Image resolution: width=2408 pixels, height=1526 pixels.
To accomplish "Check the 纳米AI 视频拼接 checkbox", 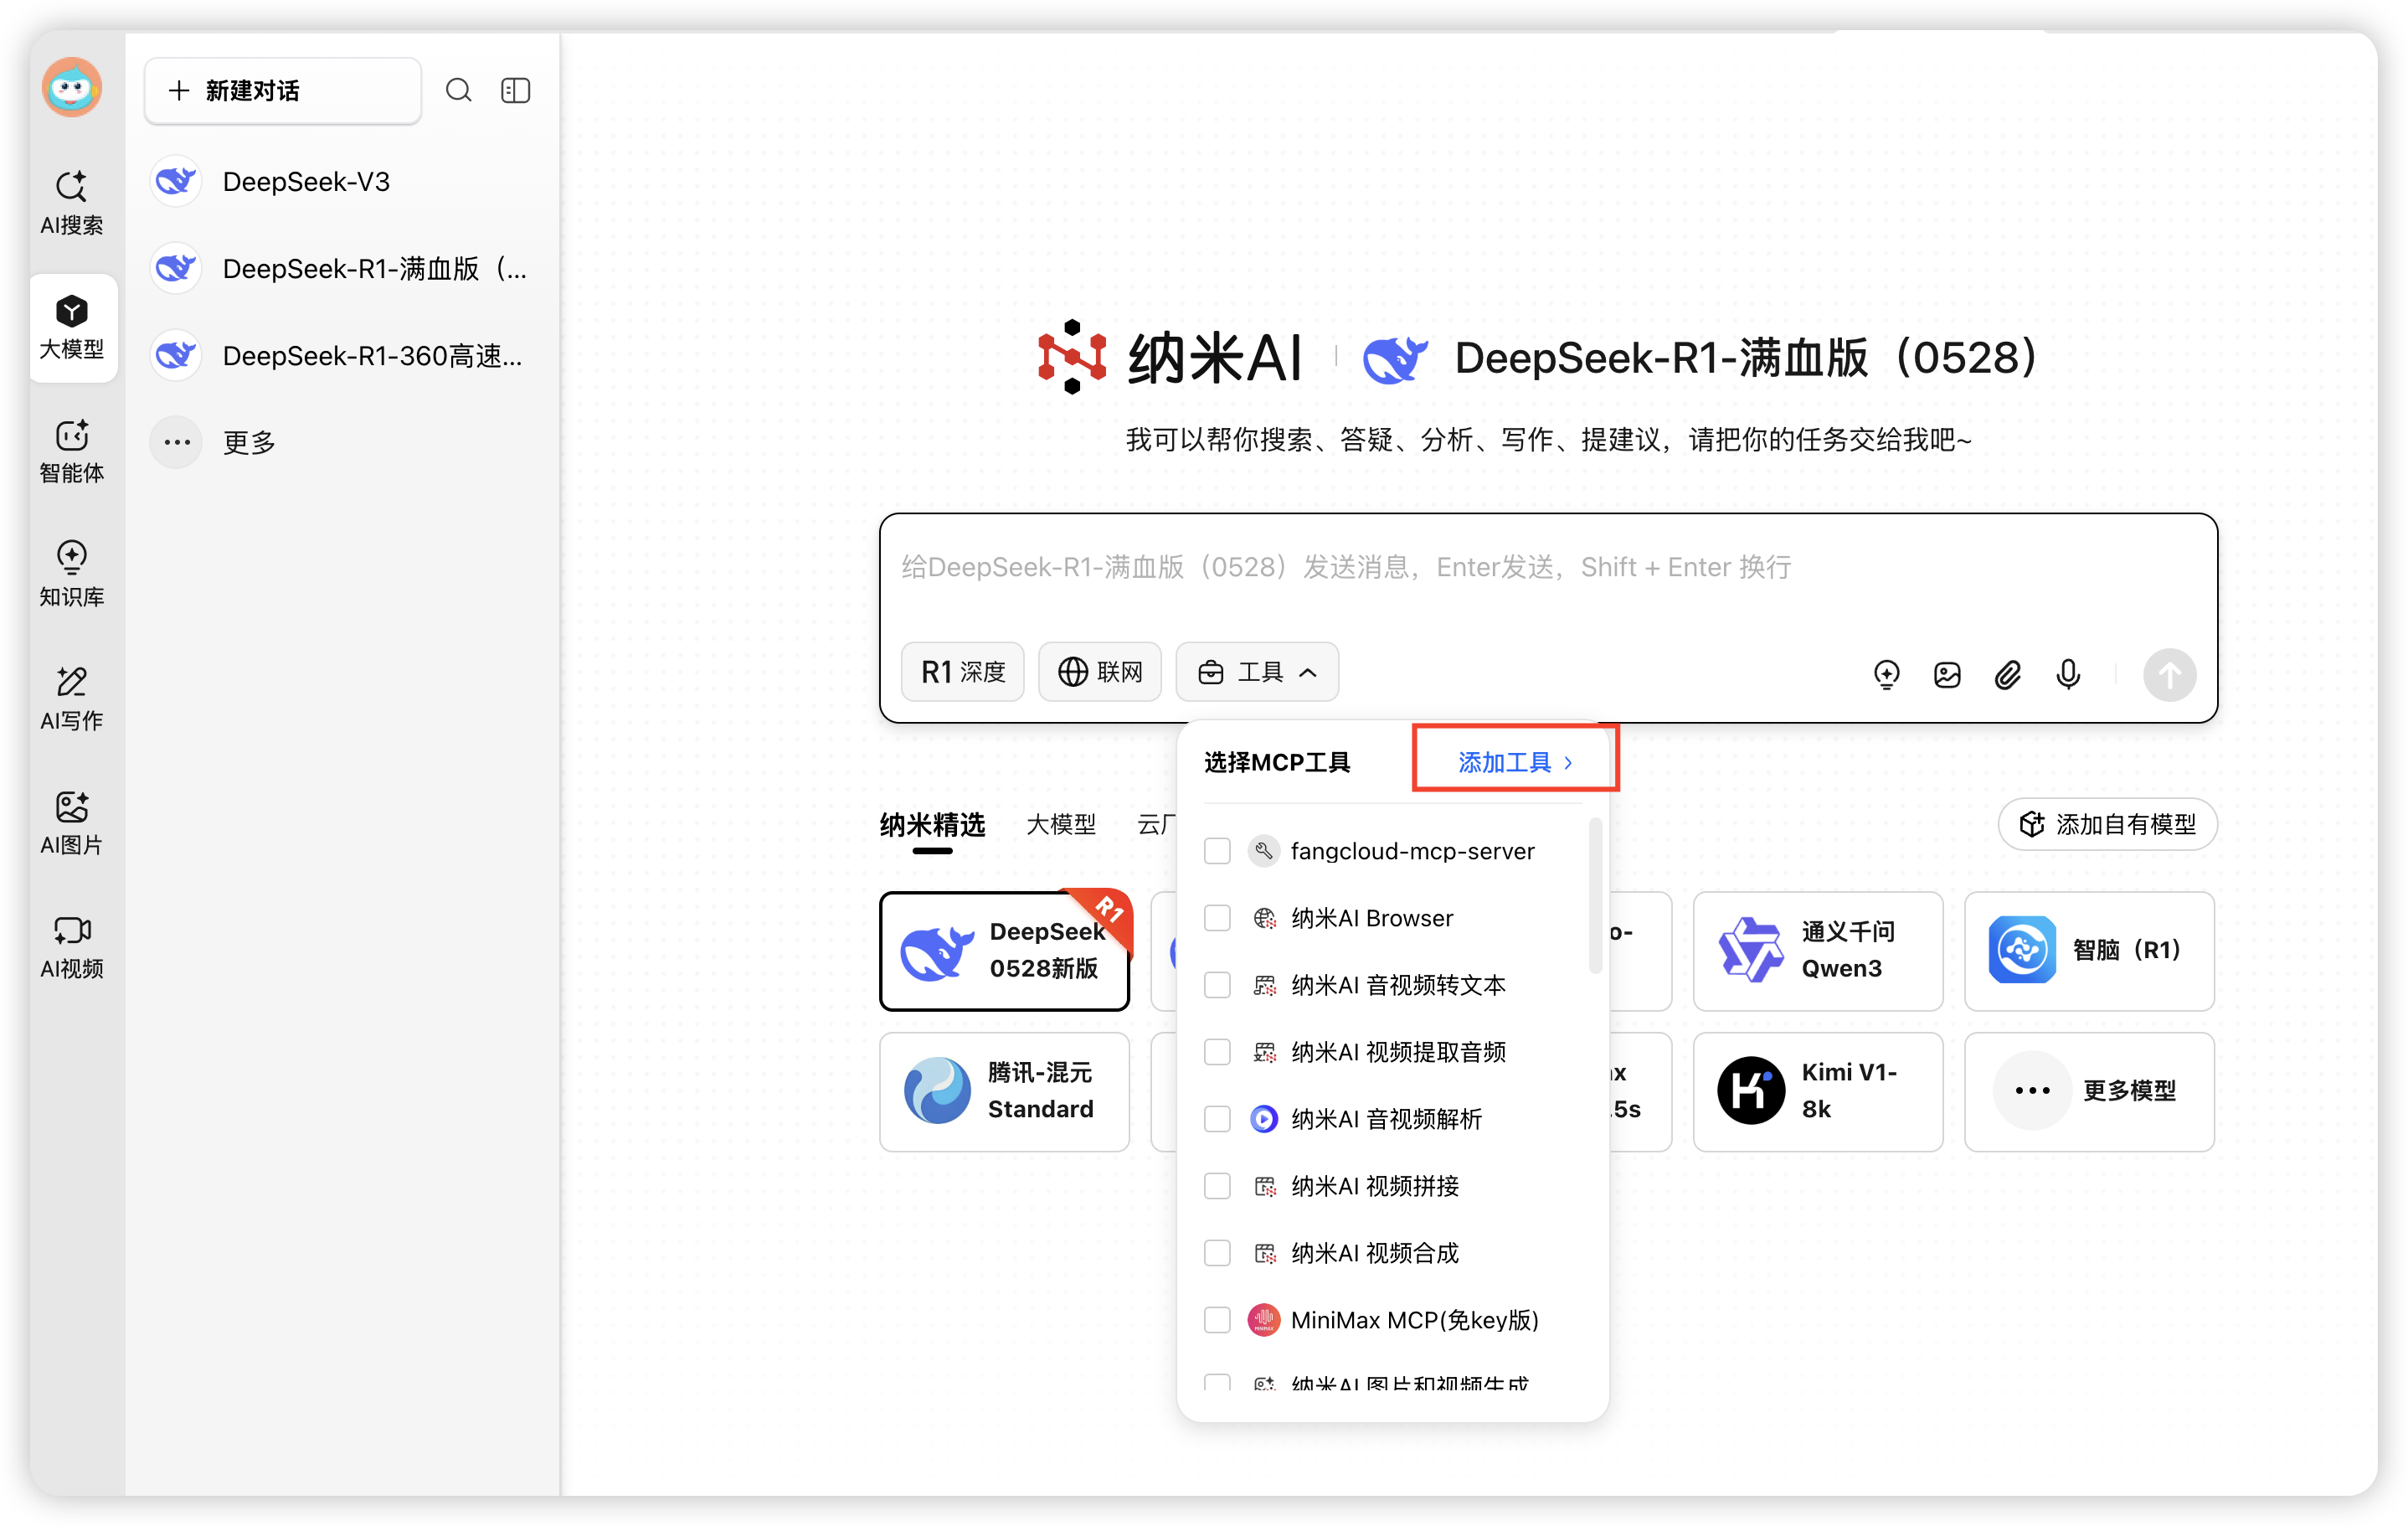I will tap(1217, 1186).
